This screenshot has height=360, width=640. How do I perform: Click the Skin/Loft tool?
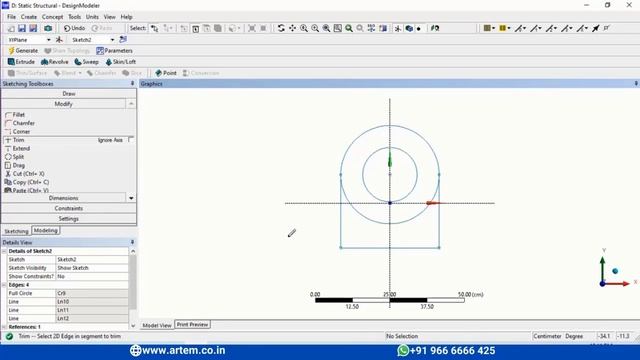tap(120, 62)
